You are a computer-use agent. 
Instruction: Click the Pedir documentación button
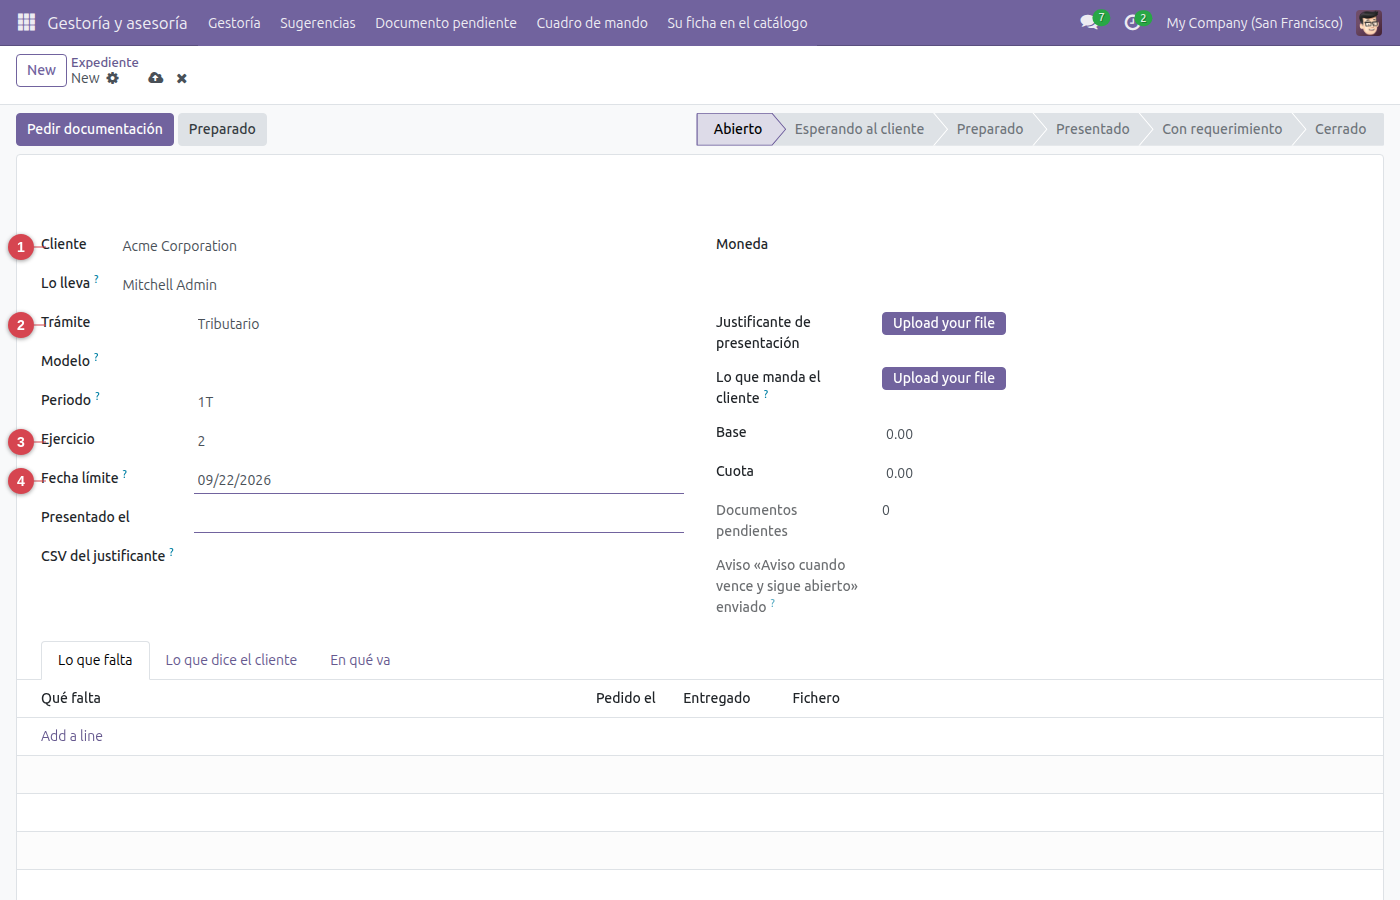95,129
